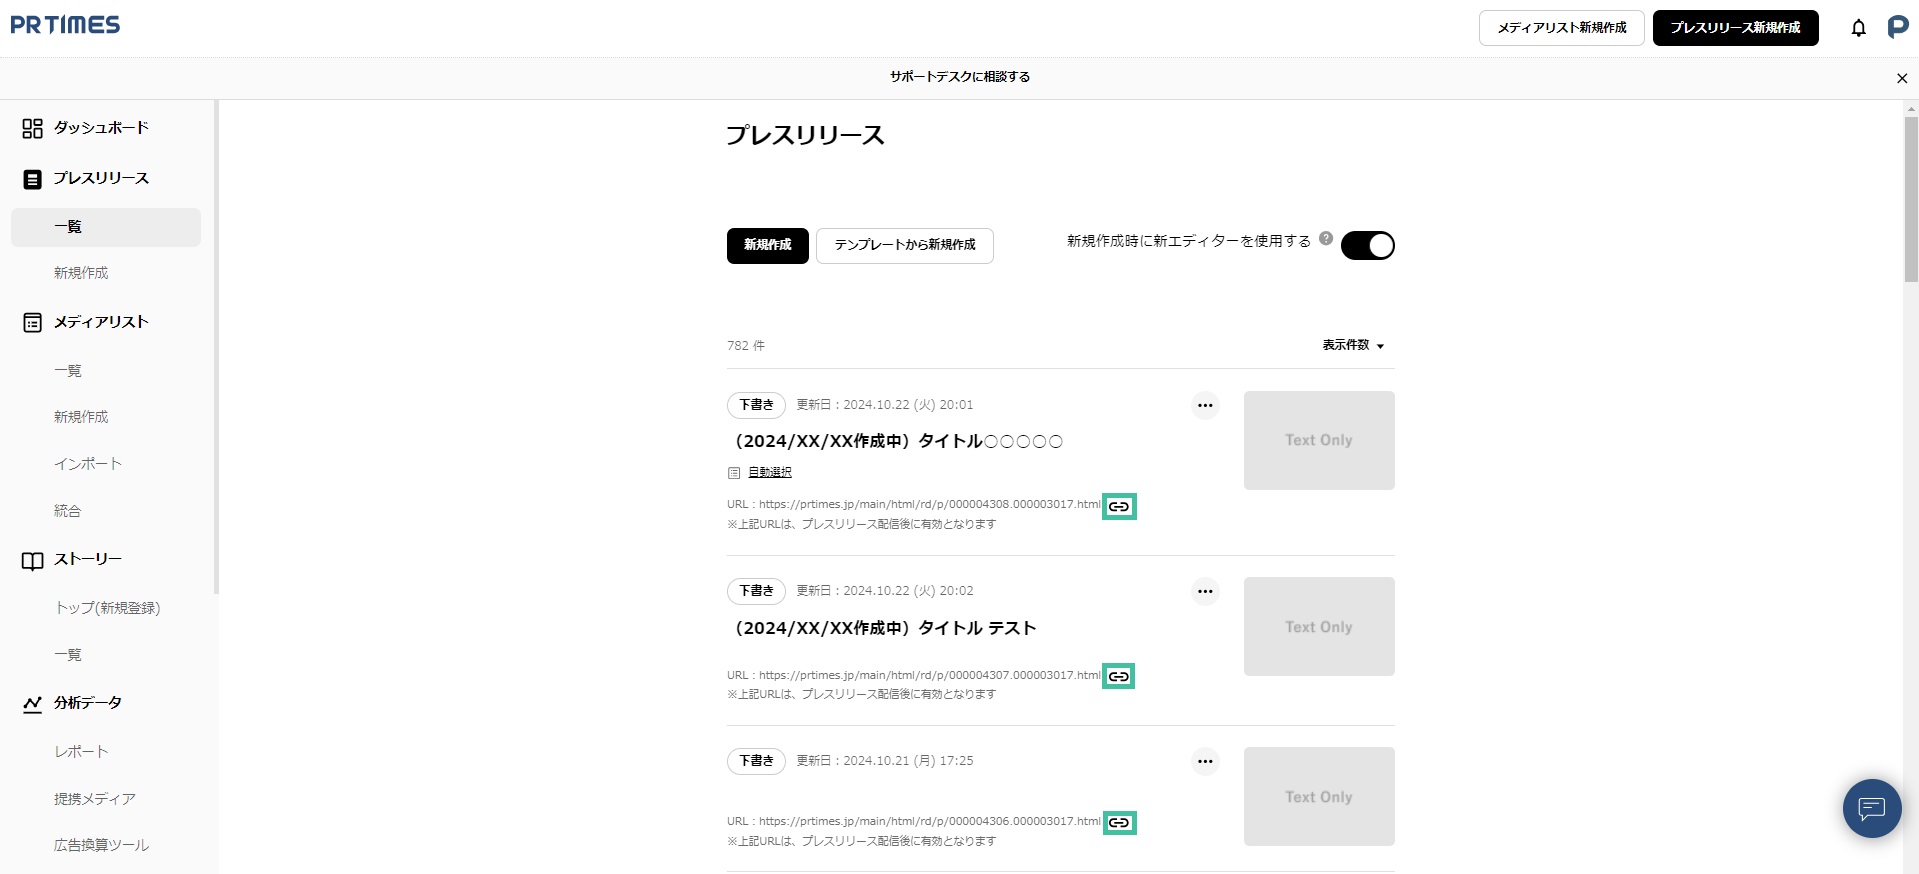
Task: Click the first release Text Only thumbnail
Action: click(x=1318, y=440)
